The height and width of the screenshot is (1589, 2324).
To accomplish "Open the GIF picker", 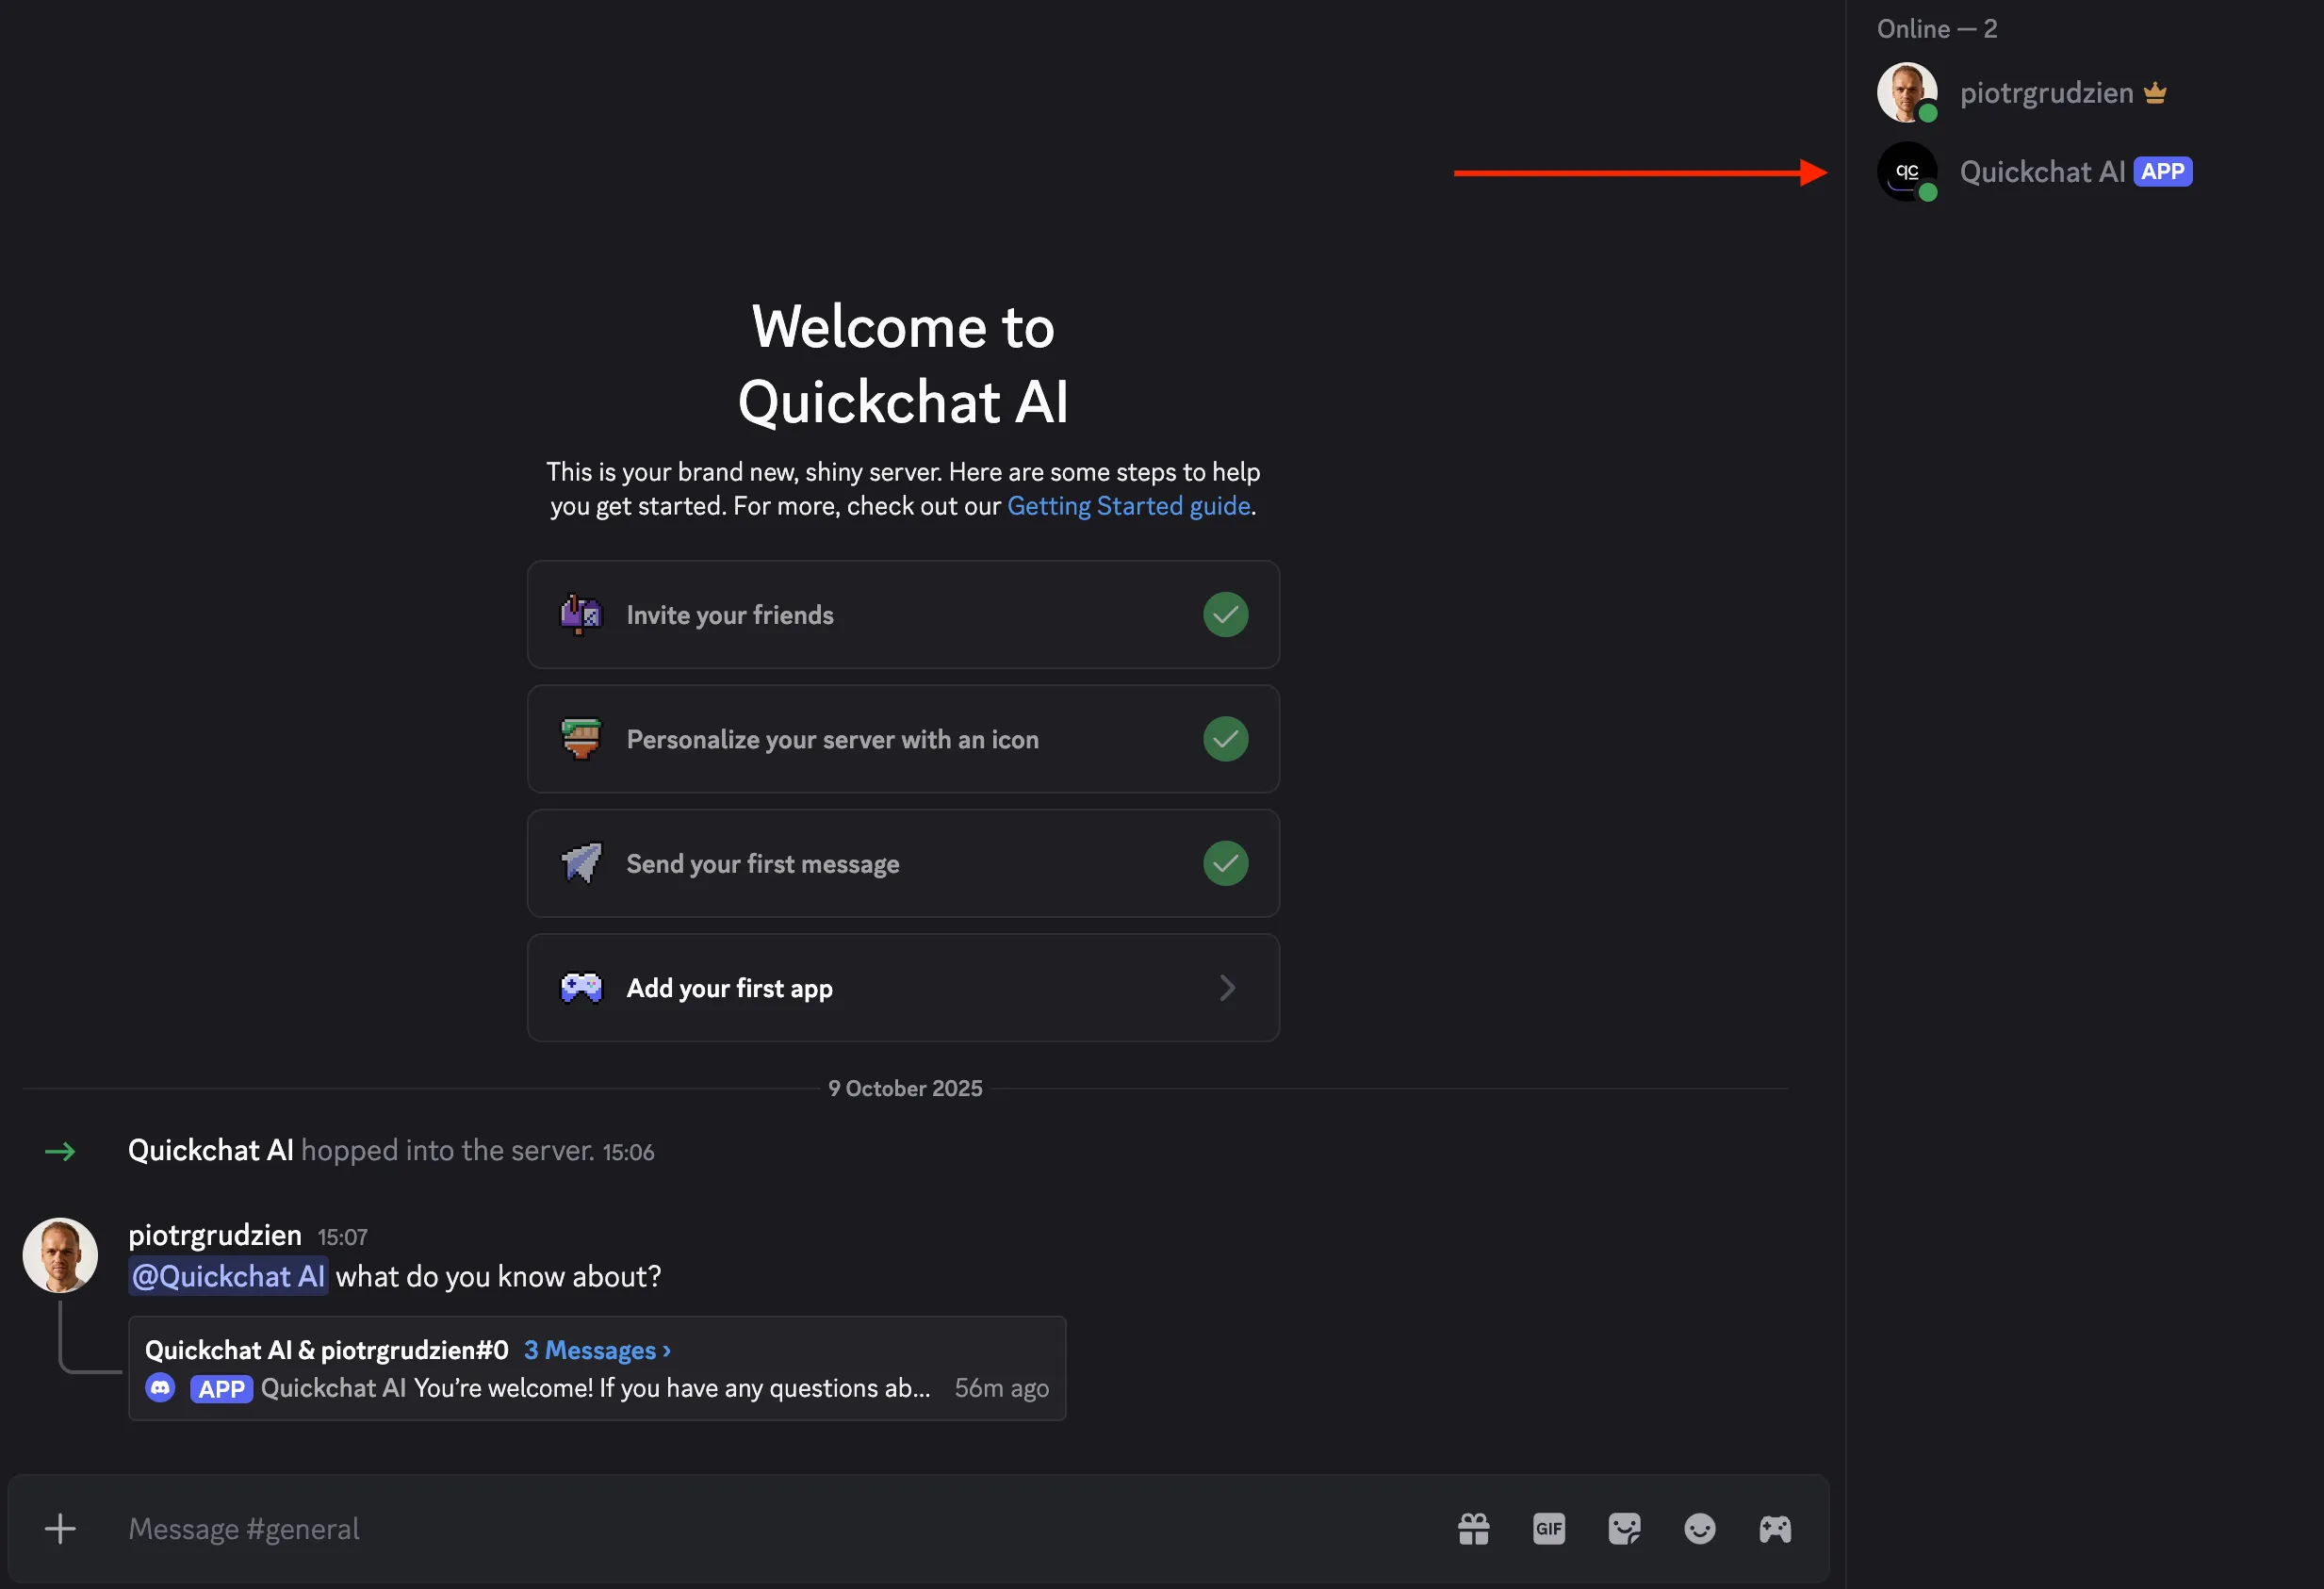I will (x=1549, y=1528).
